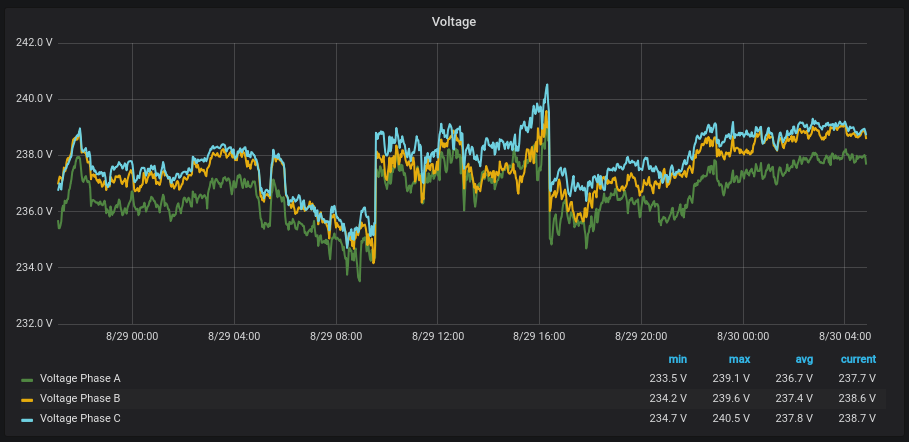The height and width of the screenshot is (442, 909).
Task: Click the green Phase A color swatch
Action: pyautogui.click(x=27, y=380)
